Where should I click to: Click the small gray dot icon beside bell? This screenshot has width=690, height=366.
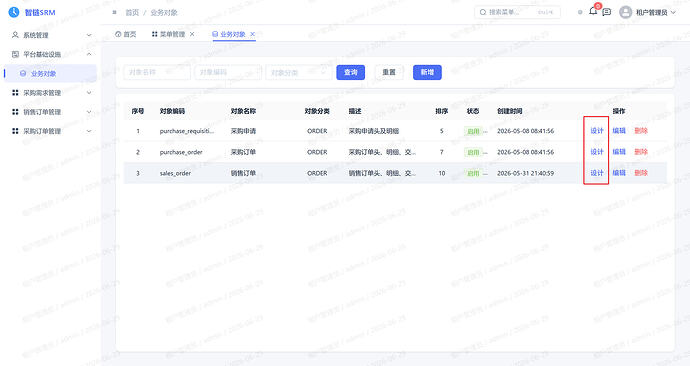pos(580,12)
